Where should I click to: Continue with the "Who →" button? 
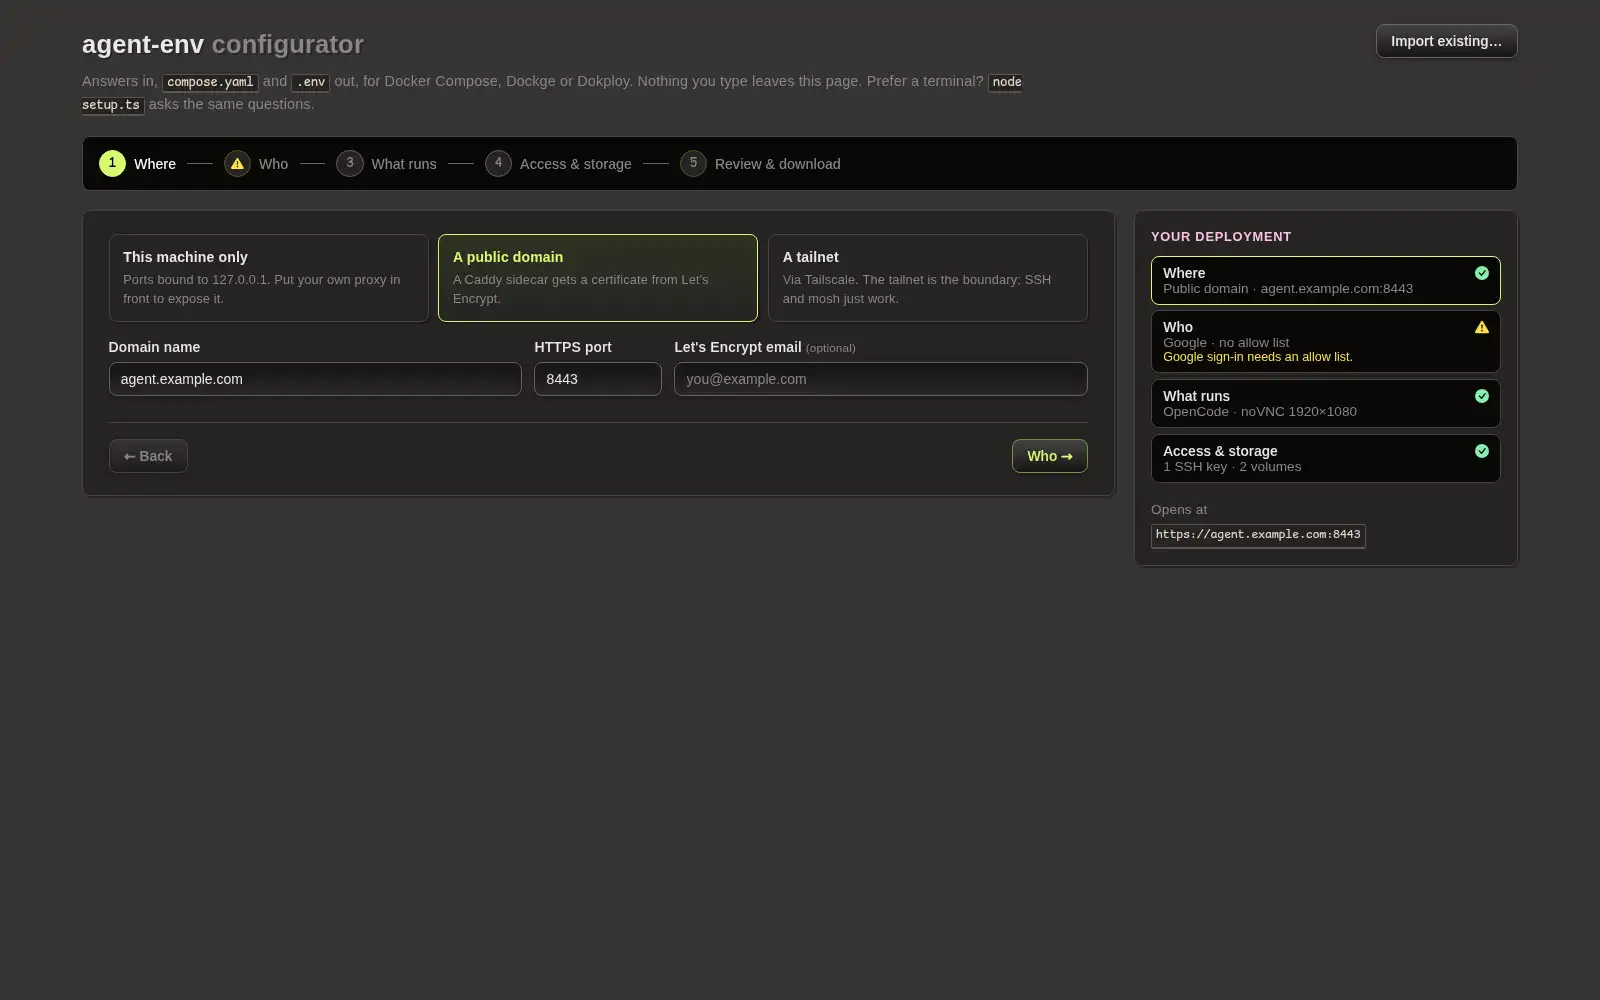1049,456
